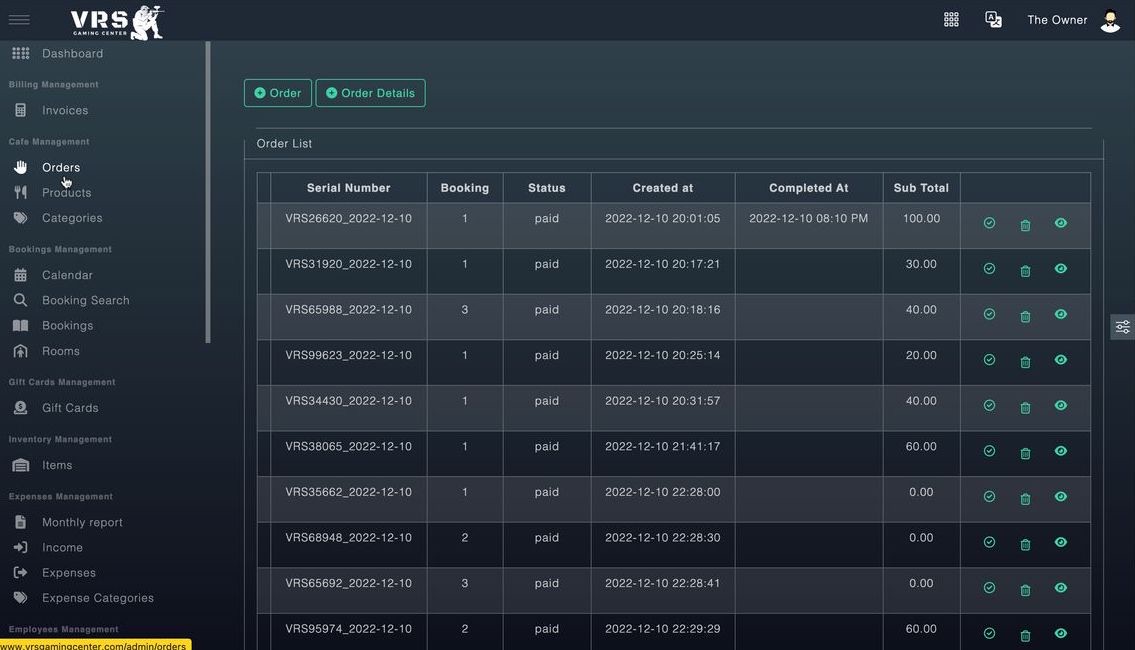
Task: Click the sidebar vertical scrollbar
Action: pos(208,192)
